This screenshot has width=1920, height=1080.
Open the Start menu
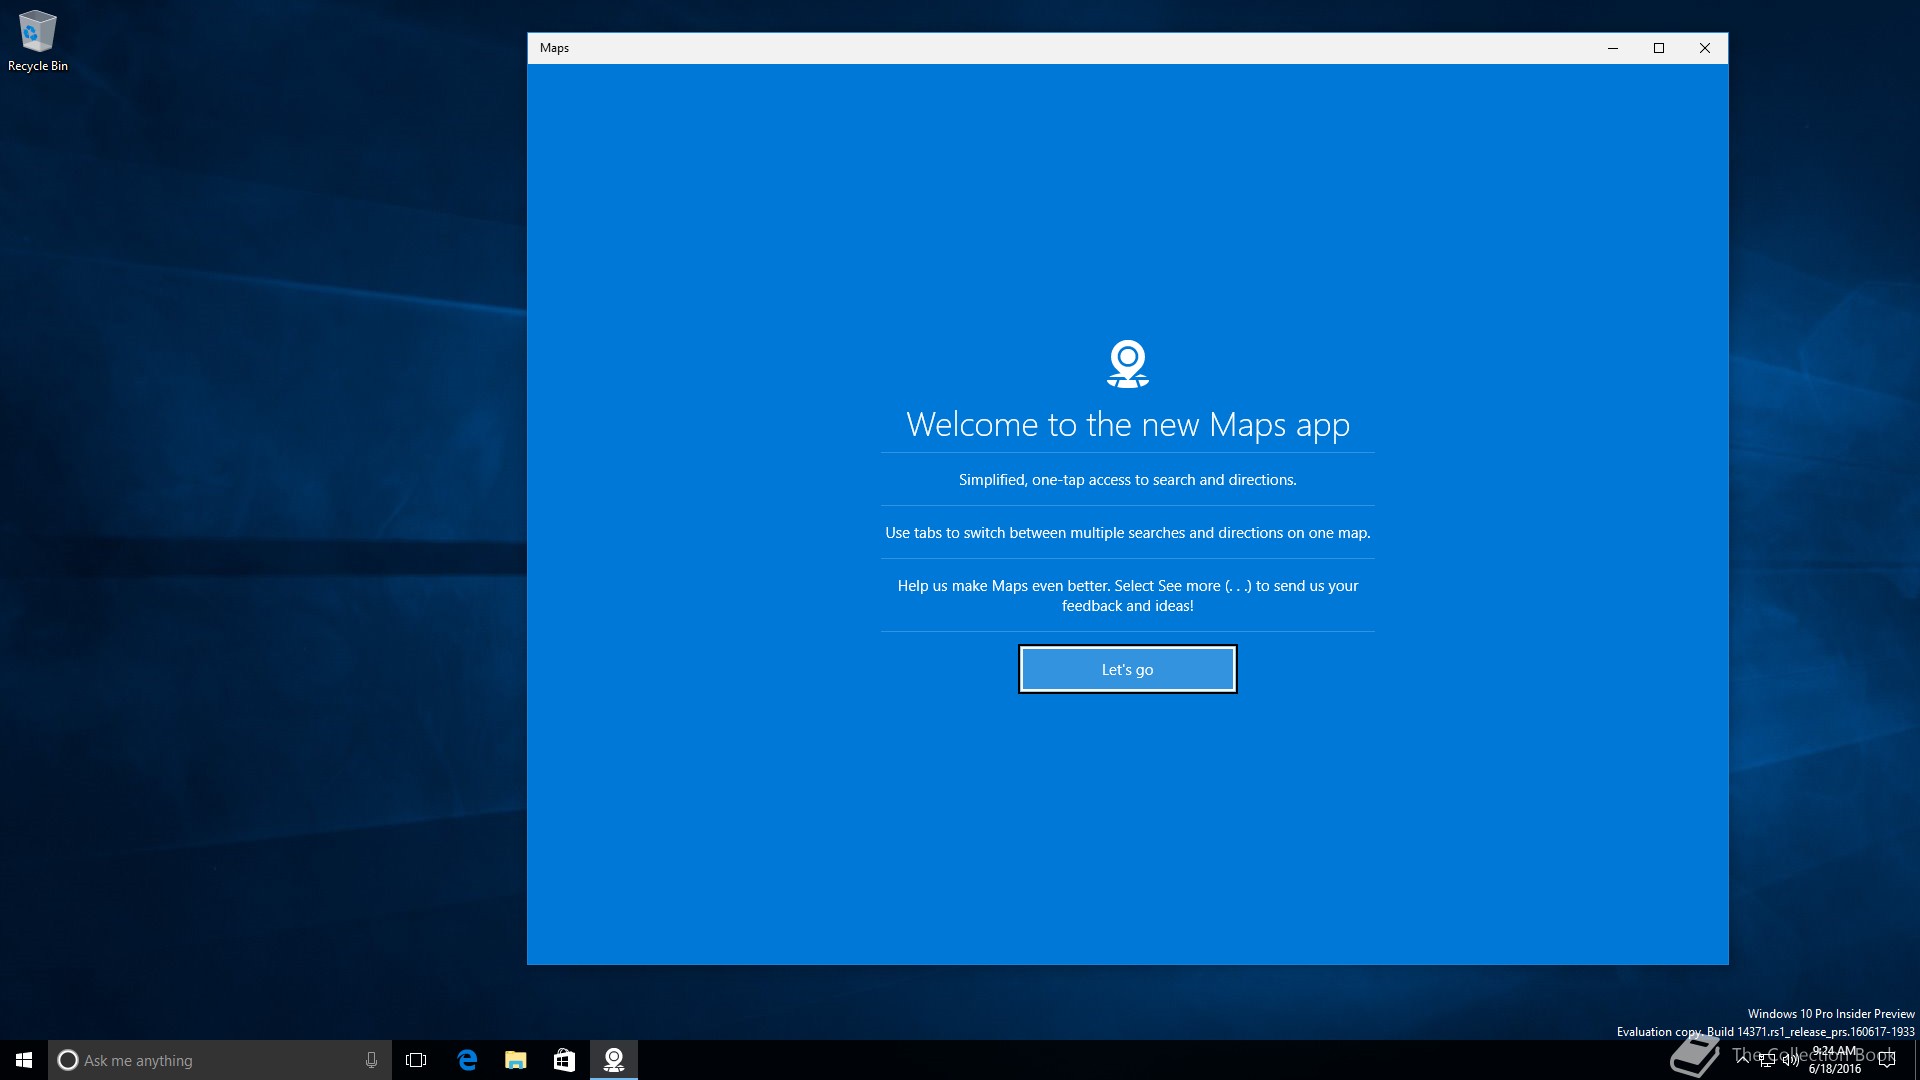(x=24, y=1060)
